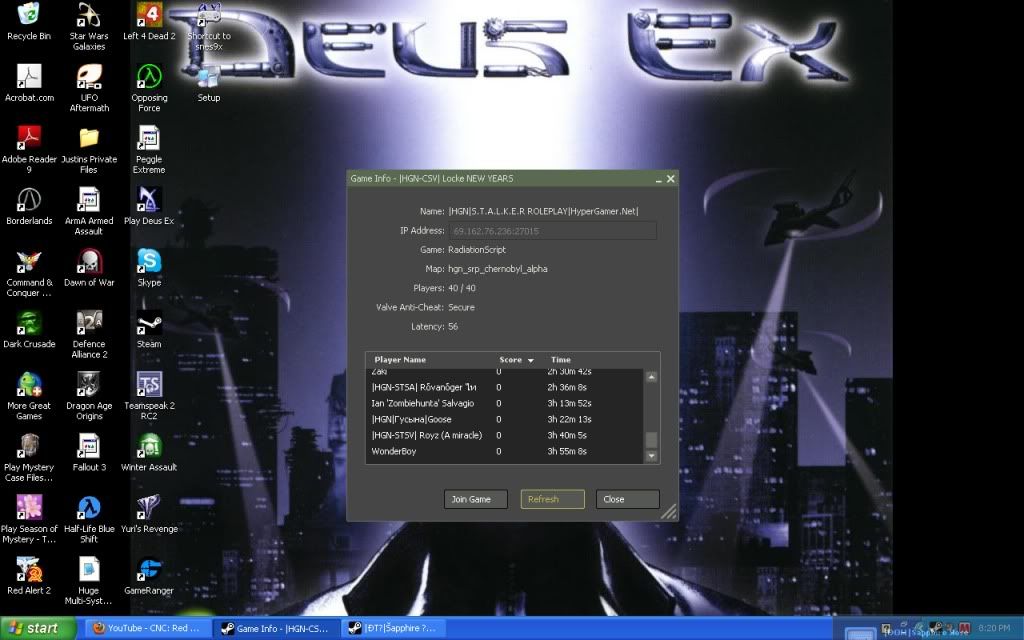Select the Steam desktop icon
This screenshot has height=640, width=1024.
coord(149,329)
